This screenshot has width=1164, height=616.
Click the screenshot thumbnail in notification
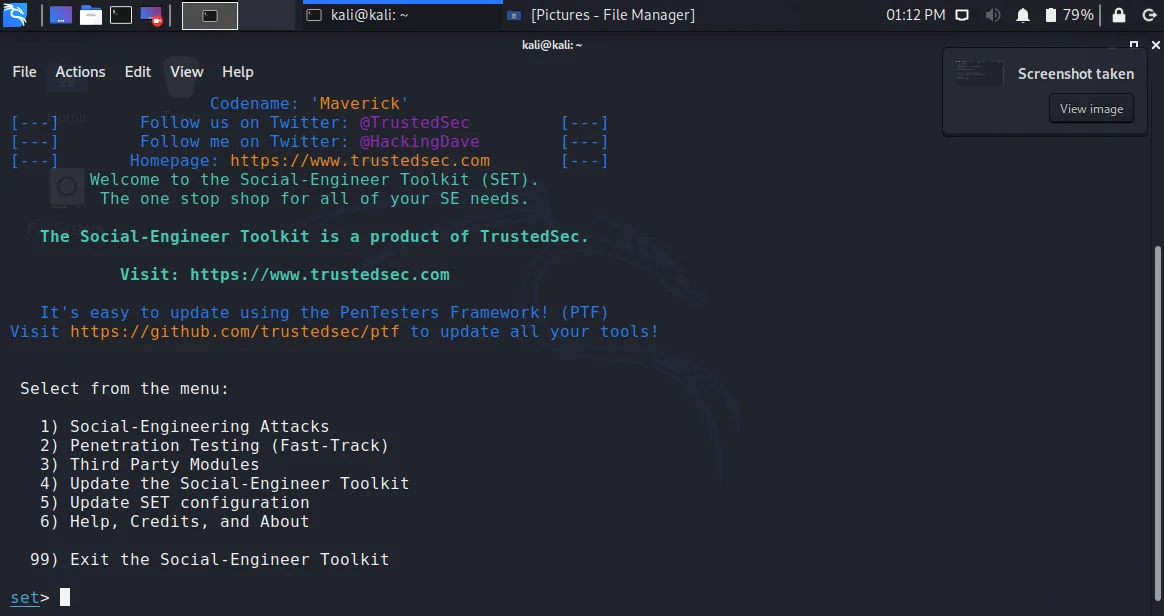(979, 73)
